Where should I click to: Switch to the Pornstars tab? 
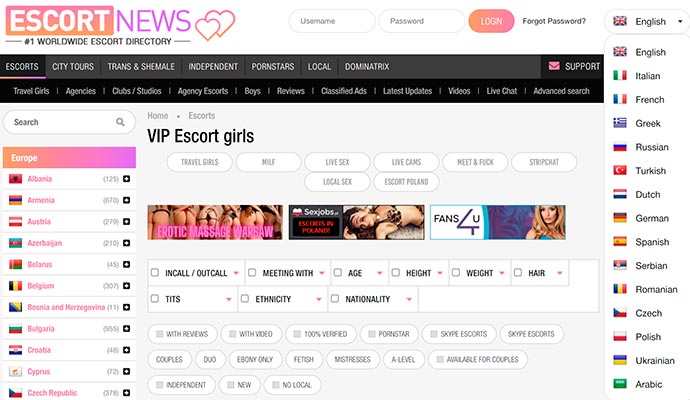pos(272,67)
